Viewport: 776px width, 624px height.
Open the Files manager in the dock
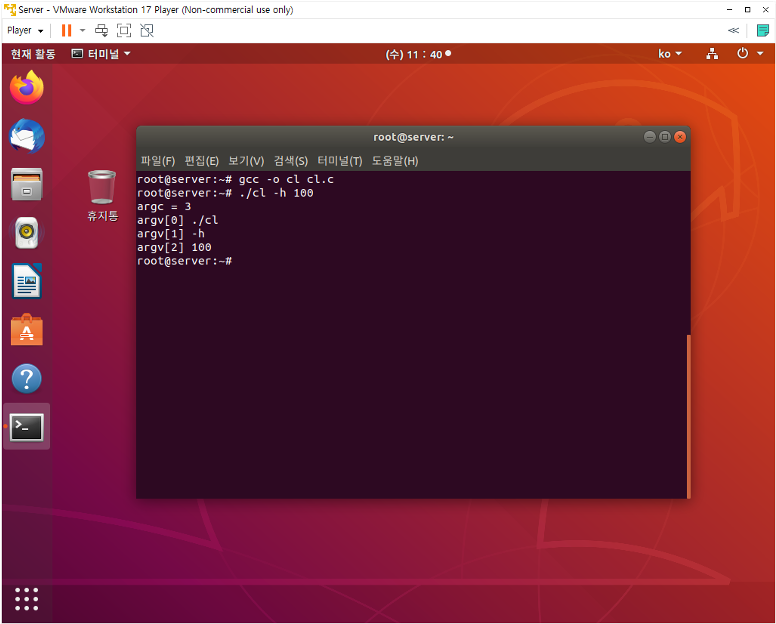tap(27, 184)
